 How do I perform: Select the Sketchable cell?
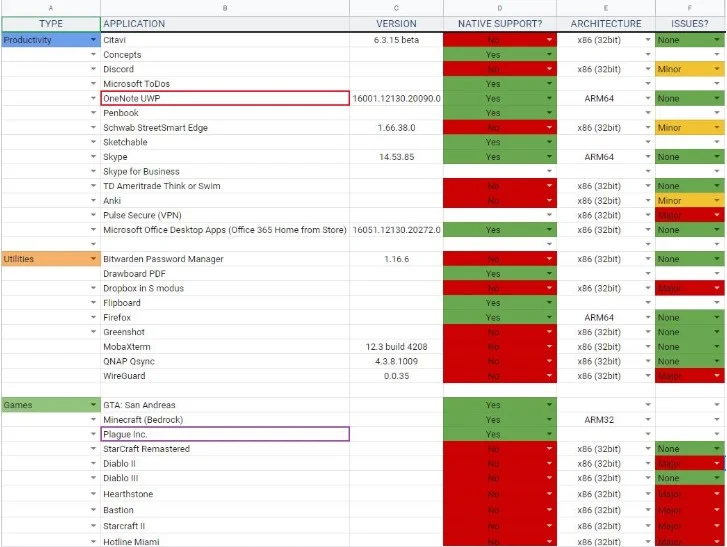(225, 142)
